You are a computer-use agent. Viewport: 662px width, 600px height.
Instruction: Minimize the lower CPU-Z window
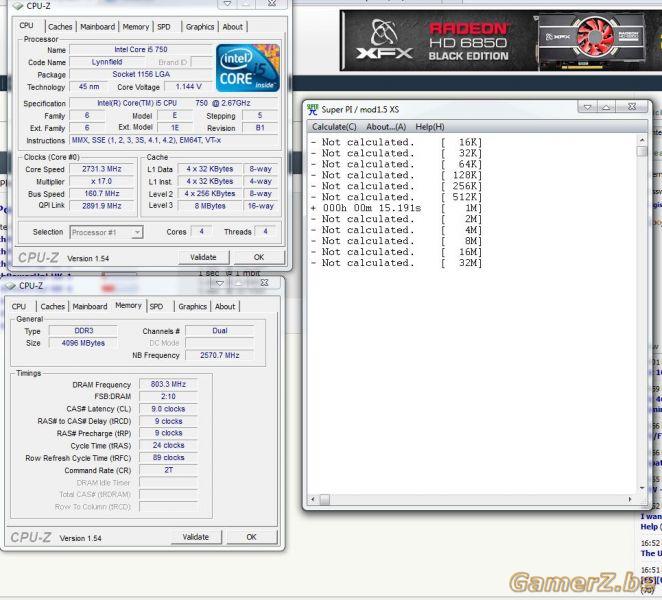point(220,283)
